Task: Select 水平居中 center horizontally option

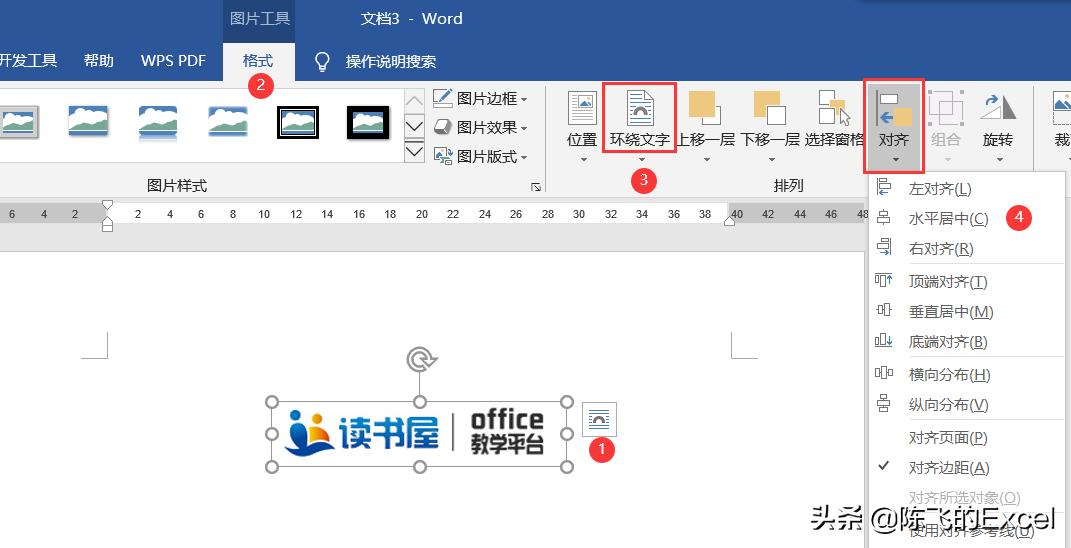Action: [x=966, y=219]
